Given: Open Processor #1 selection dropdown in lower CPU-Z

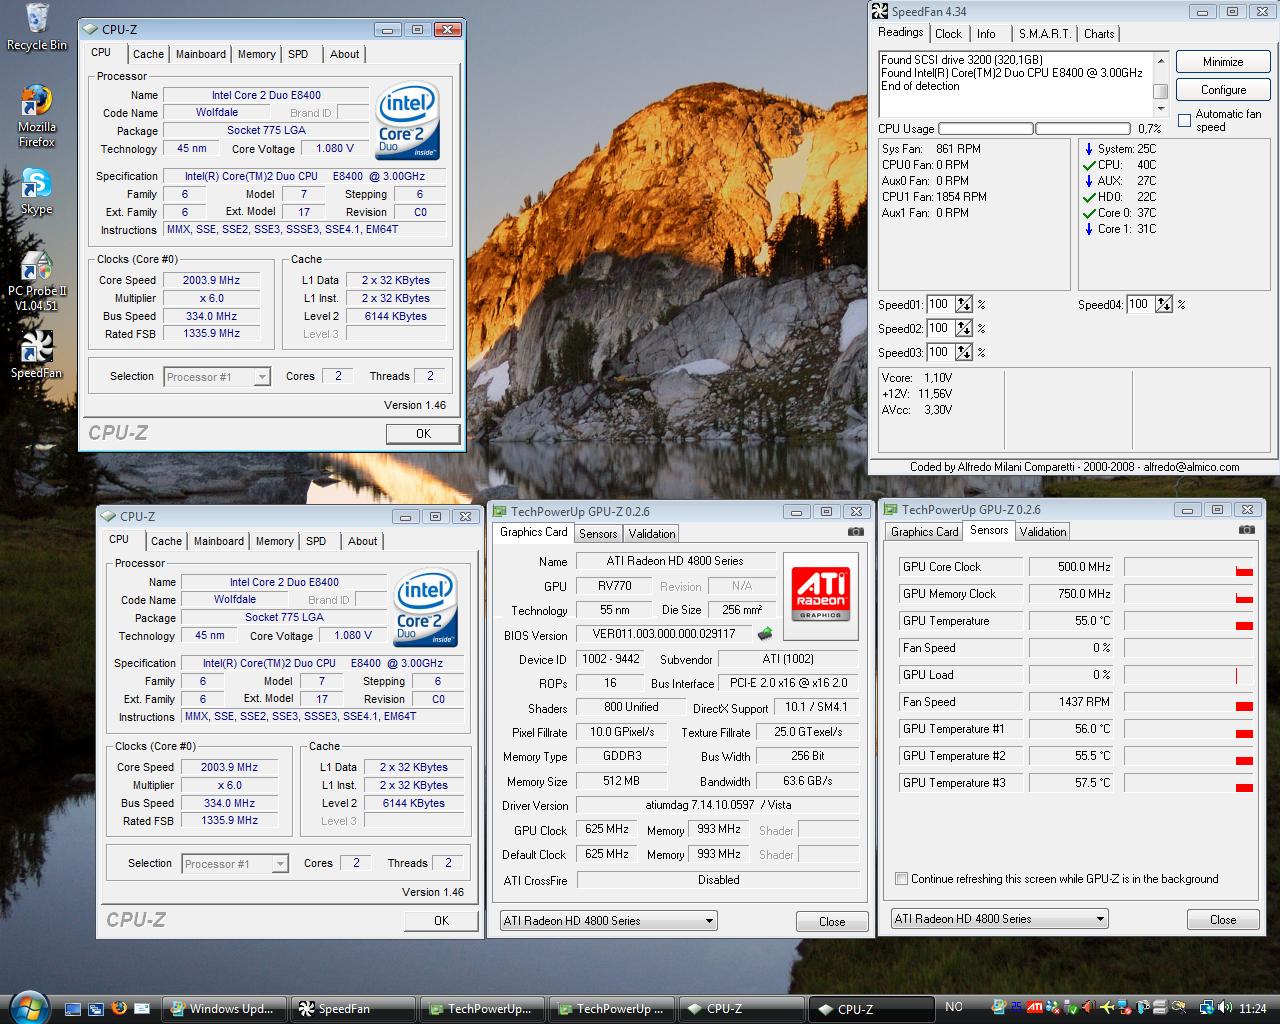Looking at the screenshot, I should pyautogui.click(x=235, y=864).
